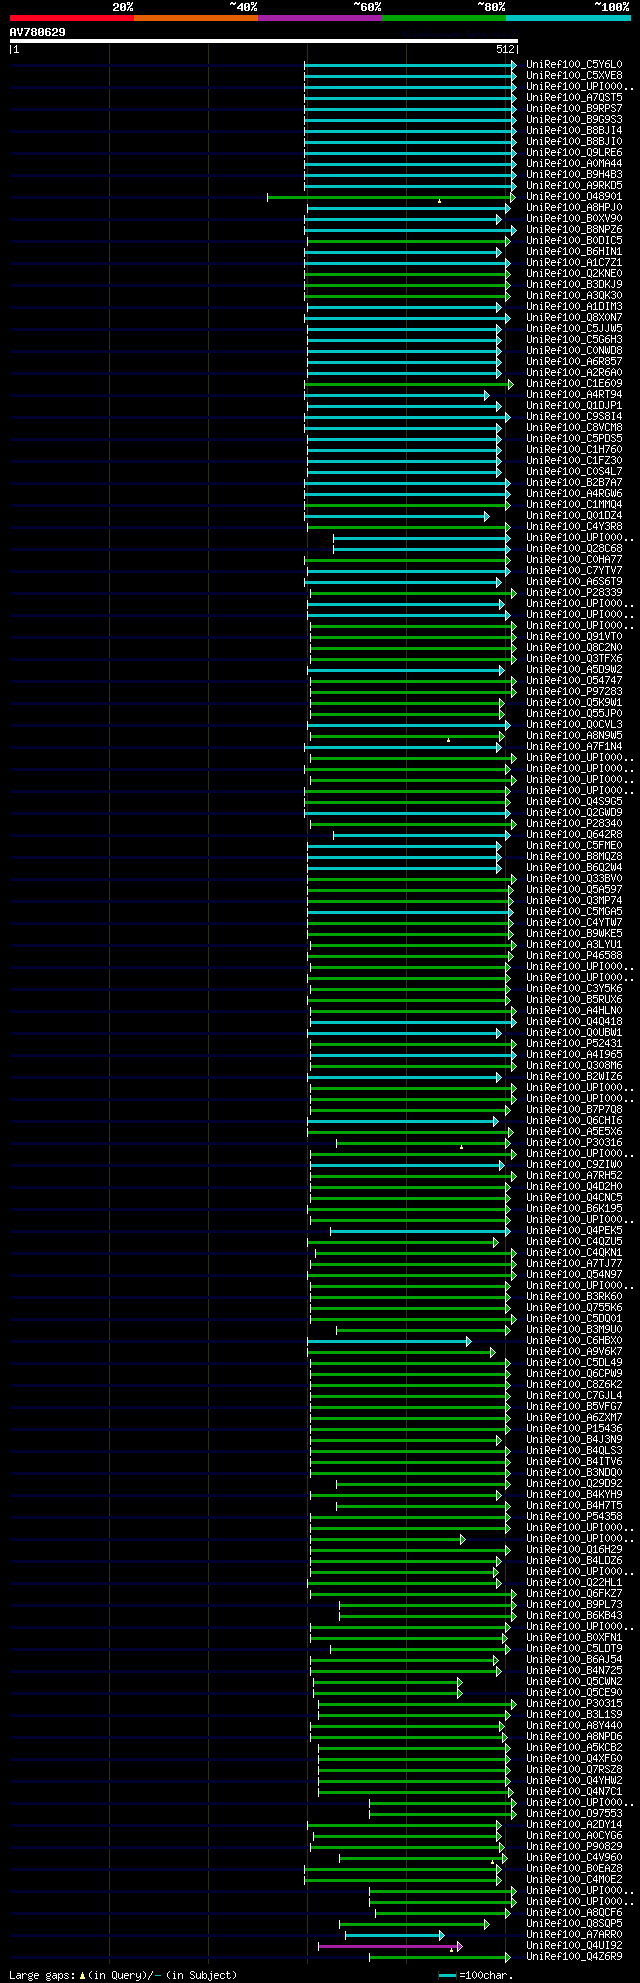Open the UniRef100_C1E609 hit
Image resolution: width=640 pixels, height=1983 pixels.
[574, 384]
